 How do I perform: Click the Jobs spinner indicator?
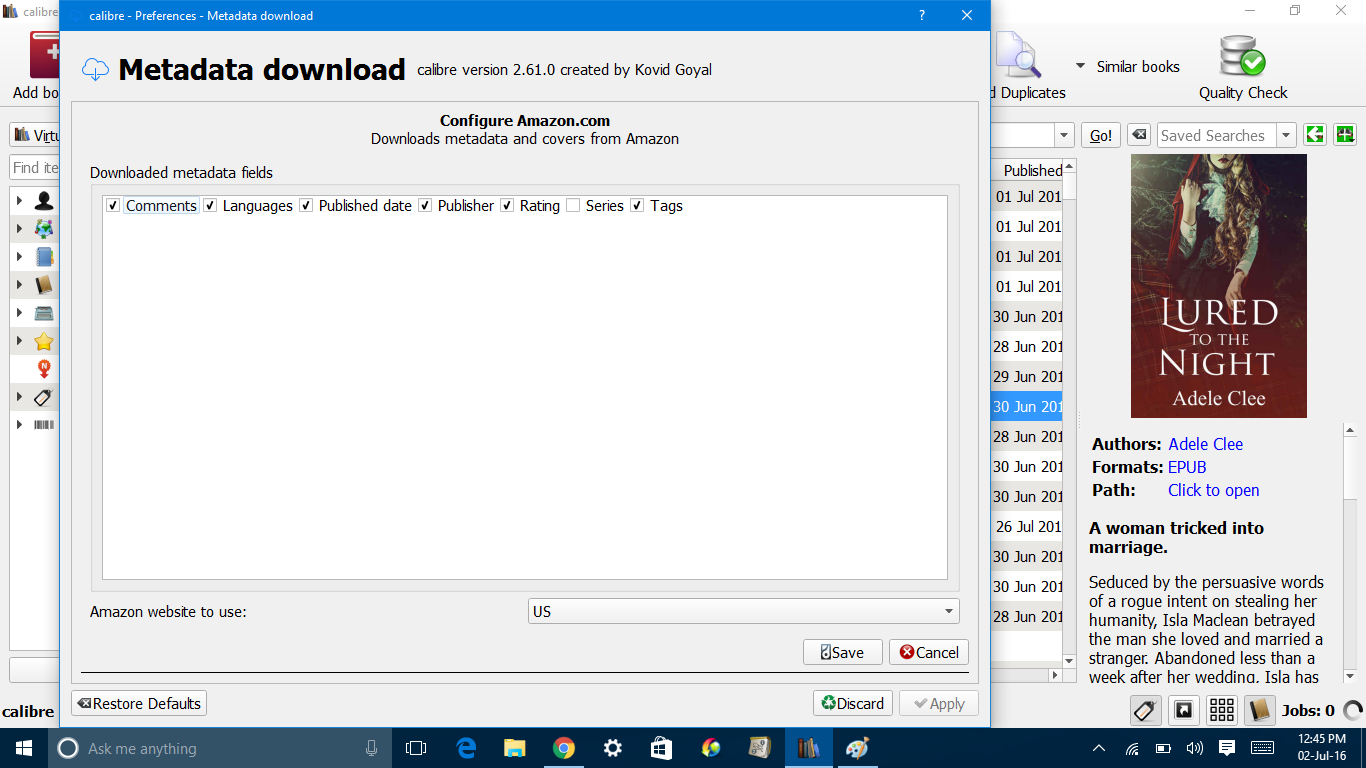(x=1353, y=711)
